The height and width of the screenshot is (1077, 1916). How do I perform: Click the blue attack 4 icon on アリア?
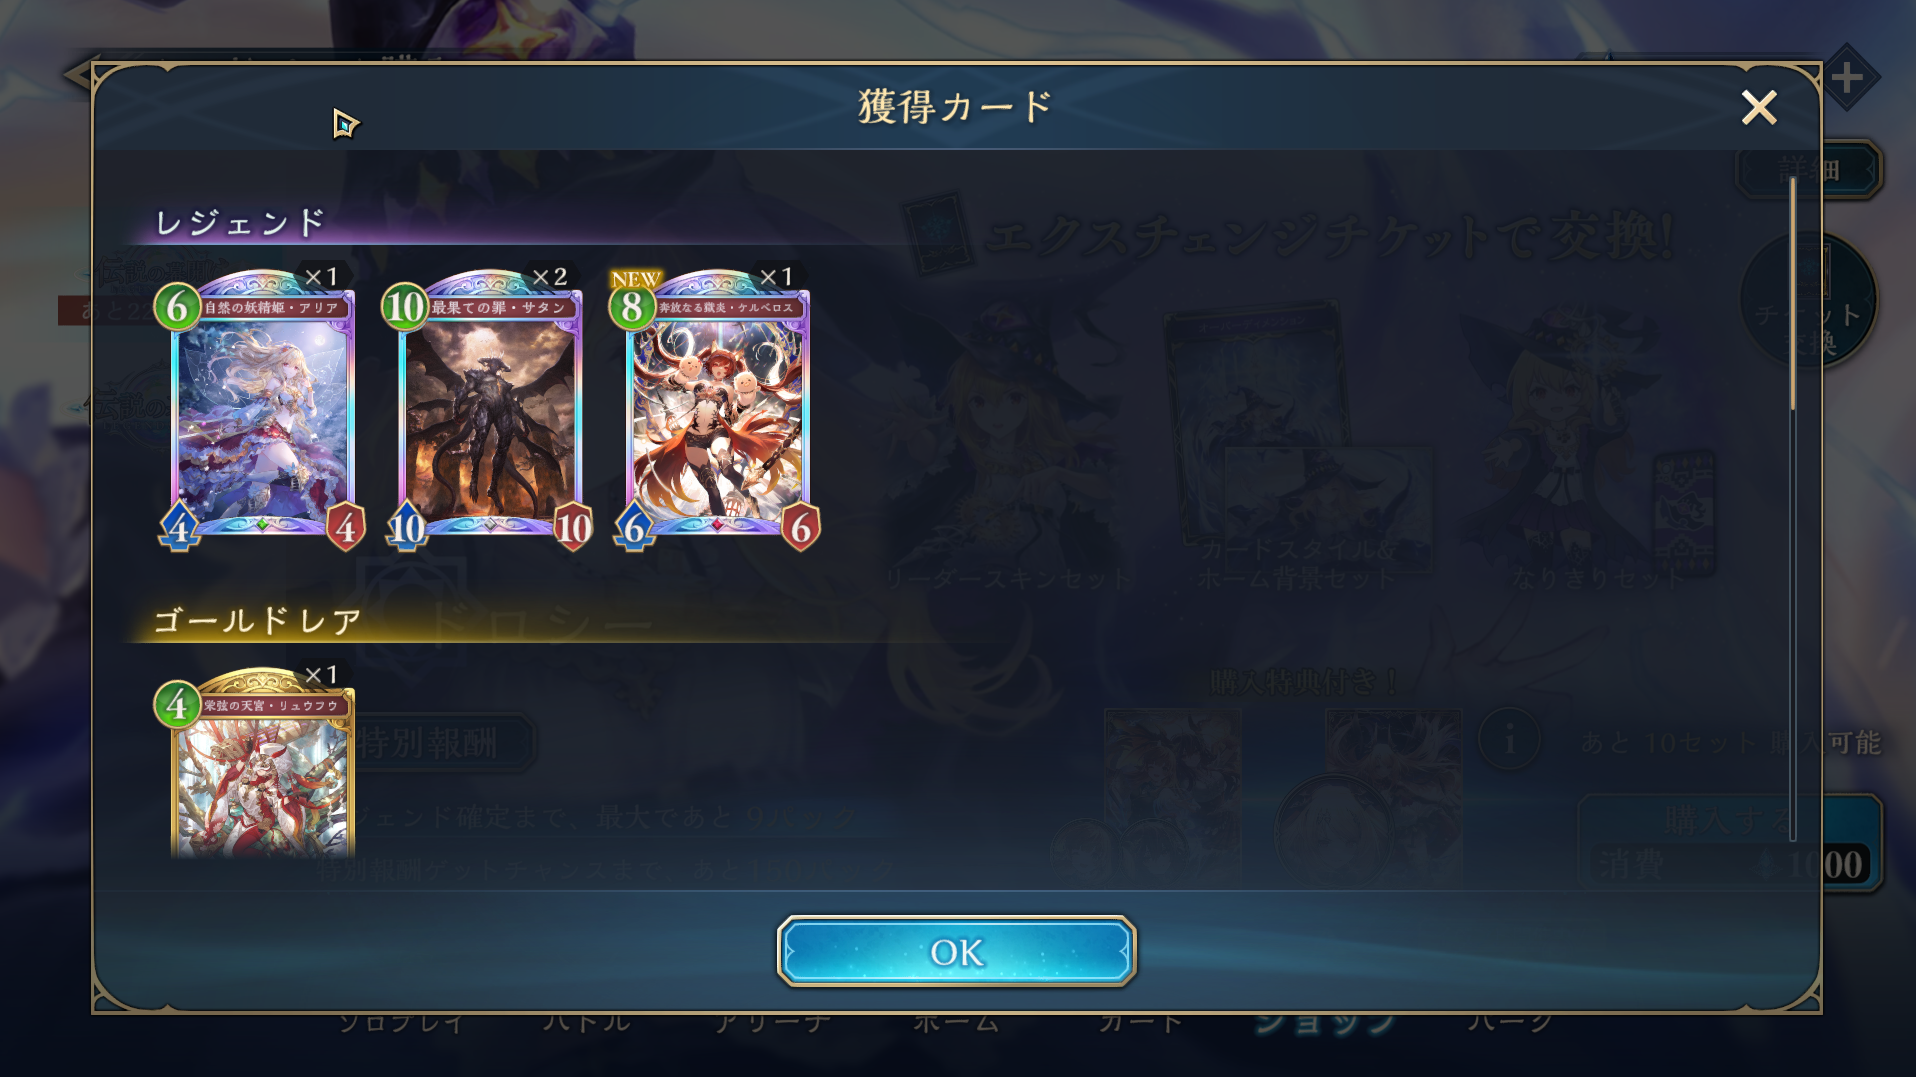179,527
